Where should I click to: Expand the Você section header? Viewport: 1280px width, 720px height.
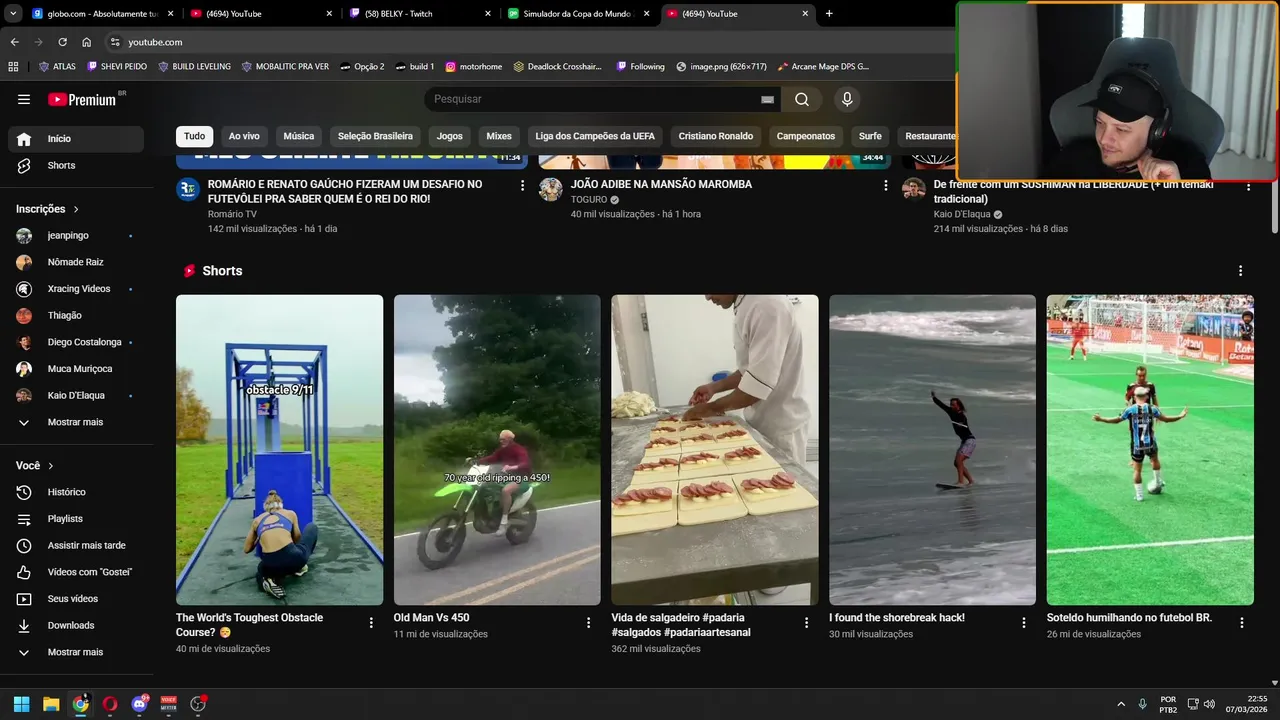click(x=35, y=466)
